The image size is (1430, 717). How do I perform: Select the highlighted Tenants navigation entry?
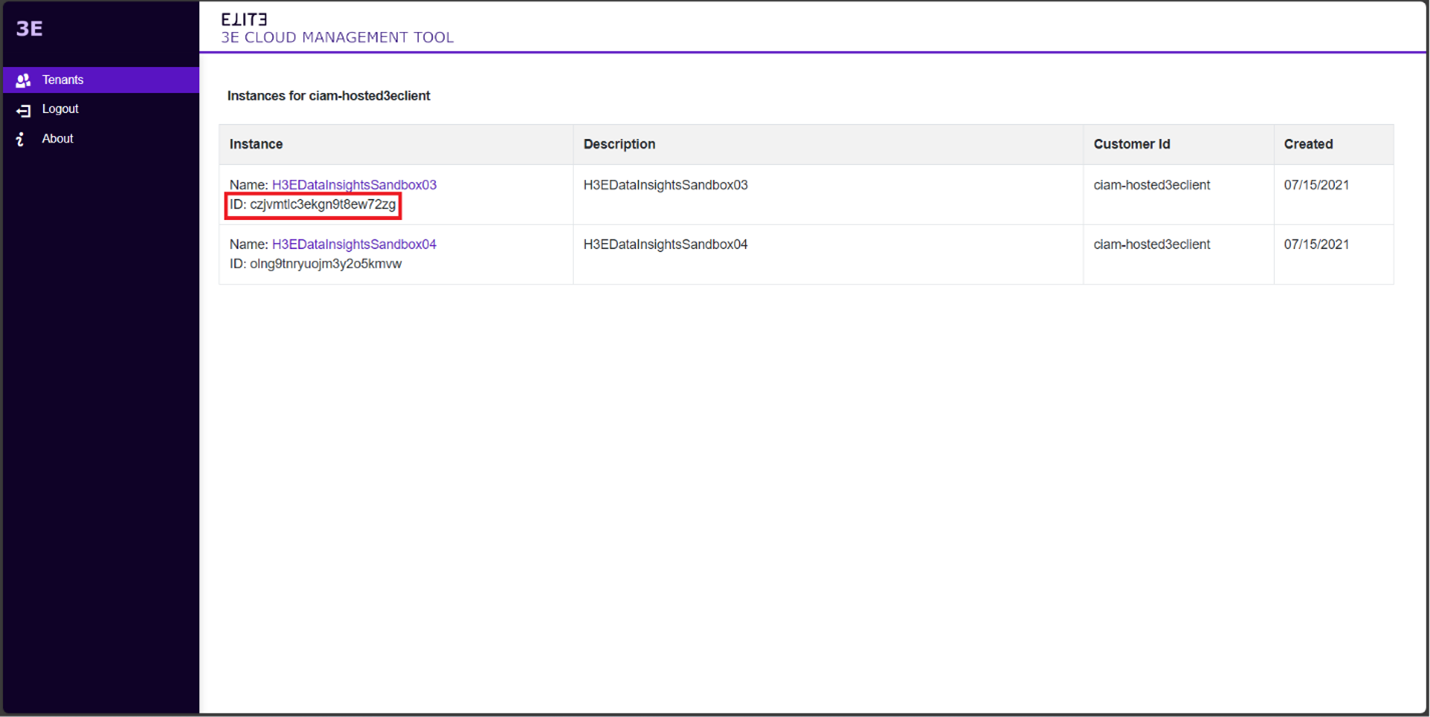click(x=62, y=80)
